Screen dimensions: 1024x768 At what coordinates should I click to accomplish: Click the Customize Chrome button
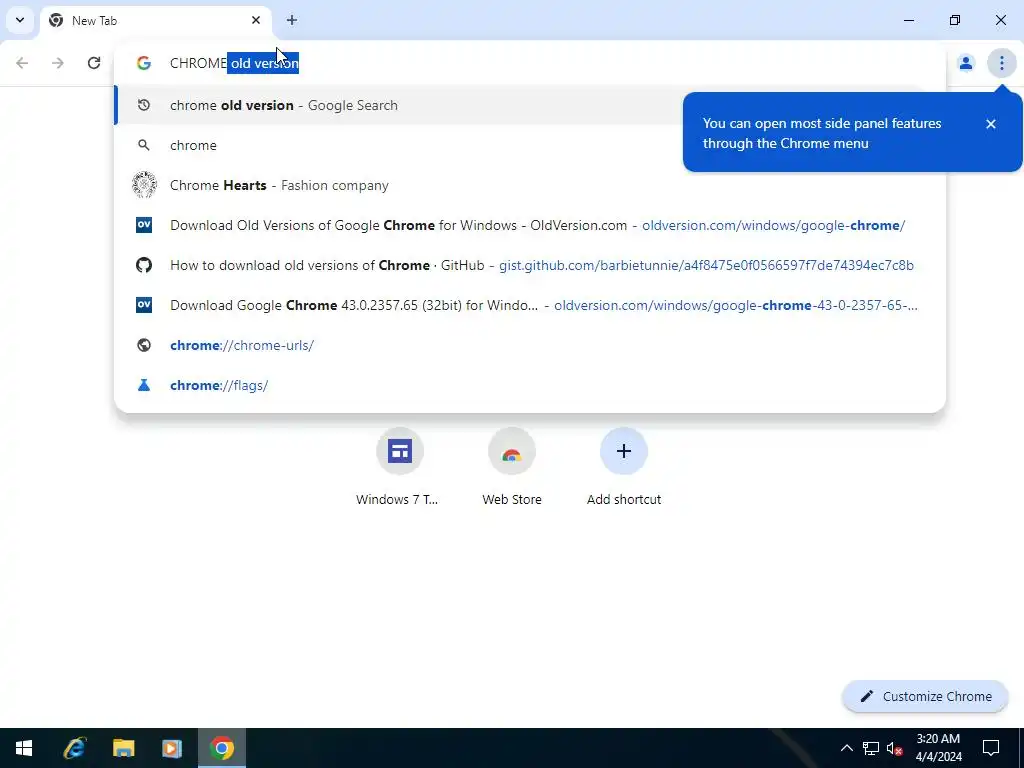tap(925, 696)
